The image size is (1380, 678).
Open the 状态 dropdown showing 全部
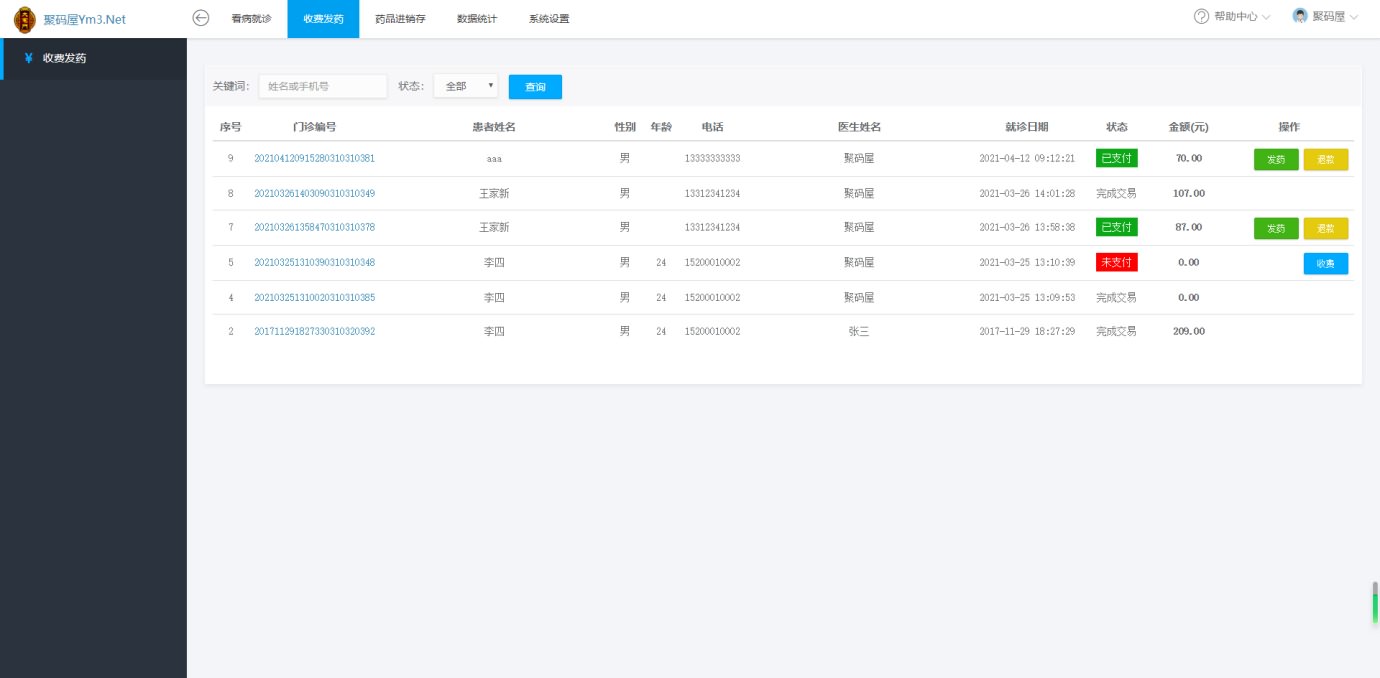[x=465, y=87]
